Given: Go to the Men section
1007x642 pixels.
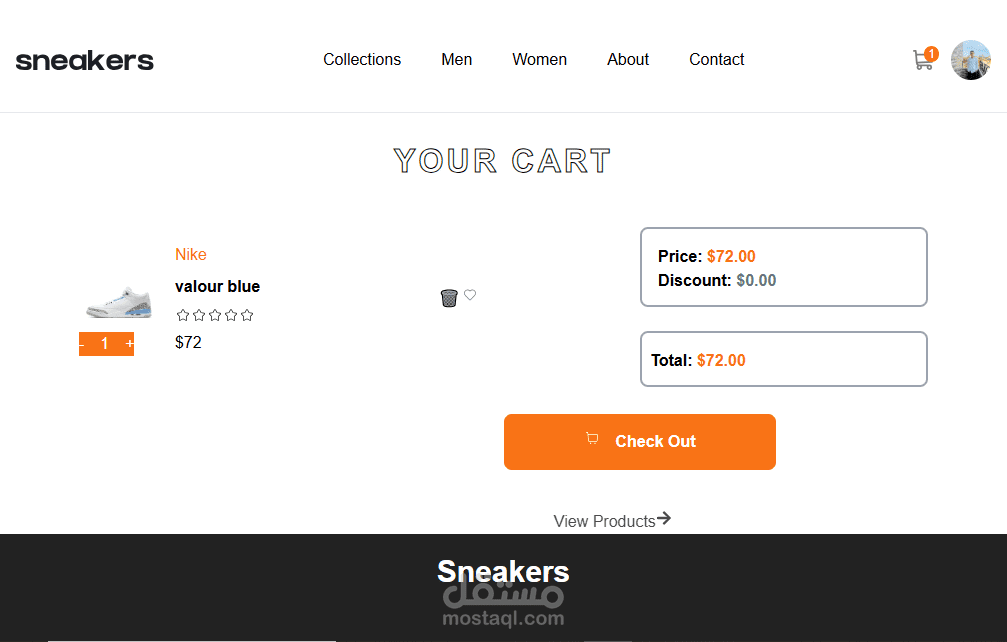Looking at the screenshot, I should [x=457, y=60].
